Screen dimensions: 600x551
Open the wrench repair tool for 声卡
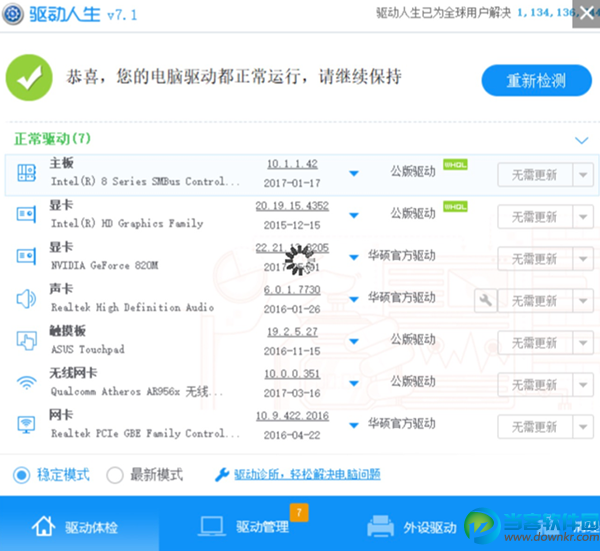486,300
